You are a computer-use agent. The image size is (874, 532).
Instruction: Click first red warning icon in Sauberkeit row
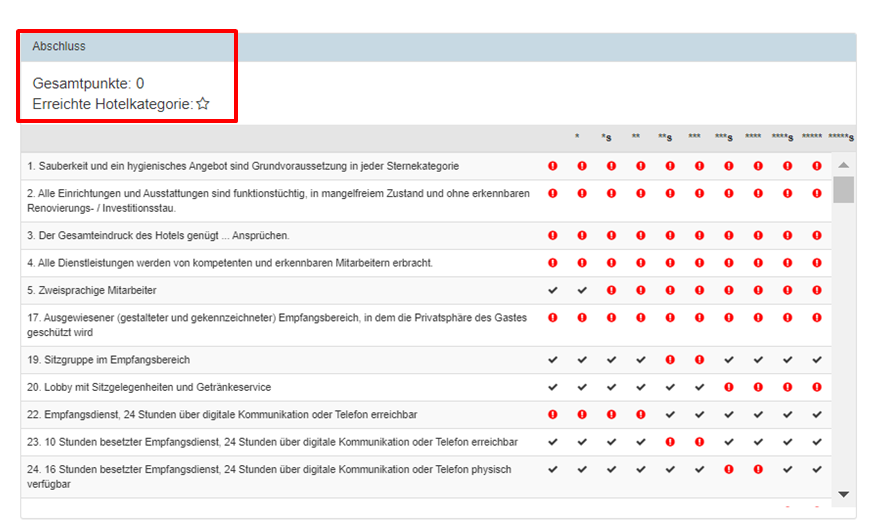pyautogui.click(x=552, y=166)
